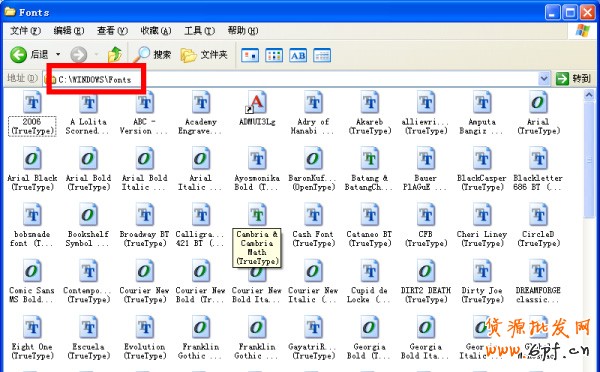Click the Back arrow button
This screenshot has height=372, width=600.
coord(29,55)
